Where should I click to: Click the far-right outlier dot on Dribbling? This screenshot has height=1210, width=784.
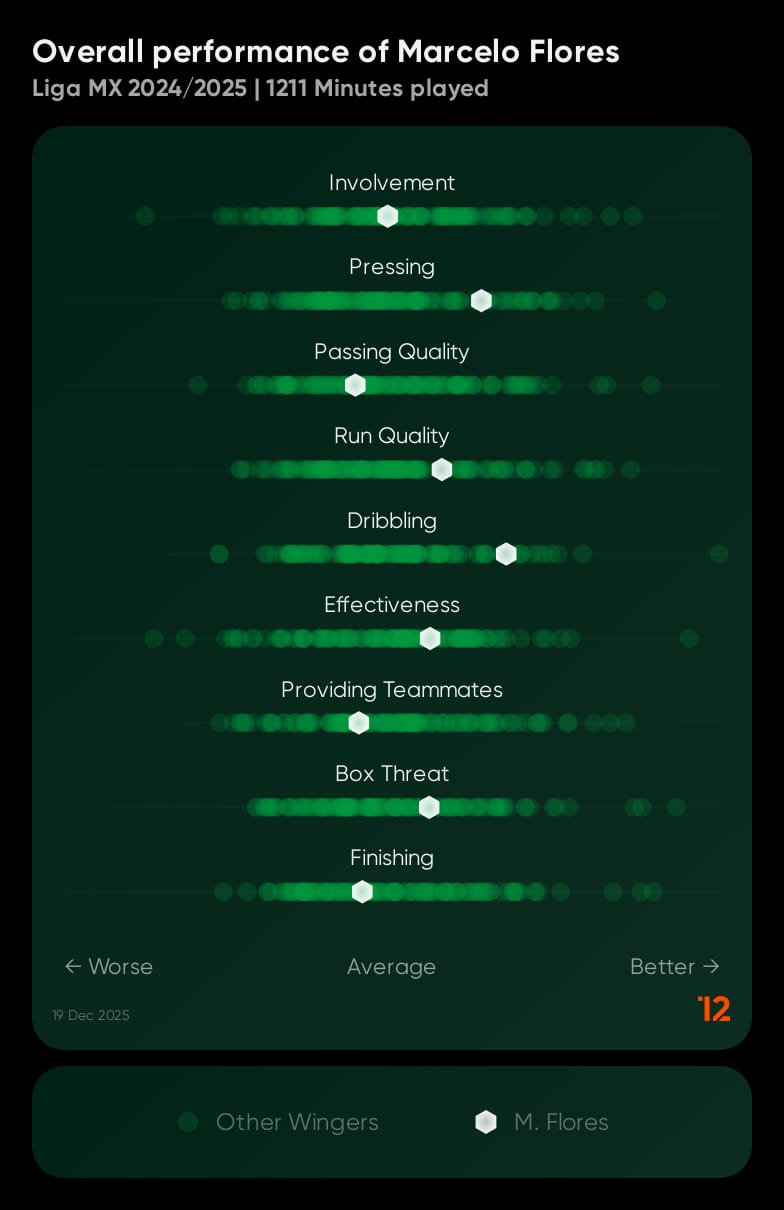click(719, 554)
